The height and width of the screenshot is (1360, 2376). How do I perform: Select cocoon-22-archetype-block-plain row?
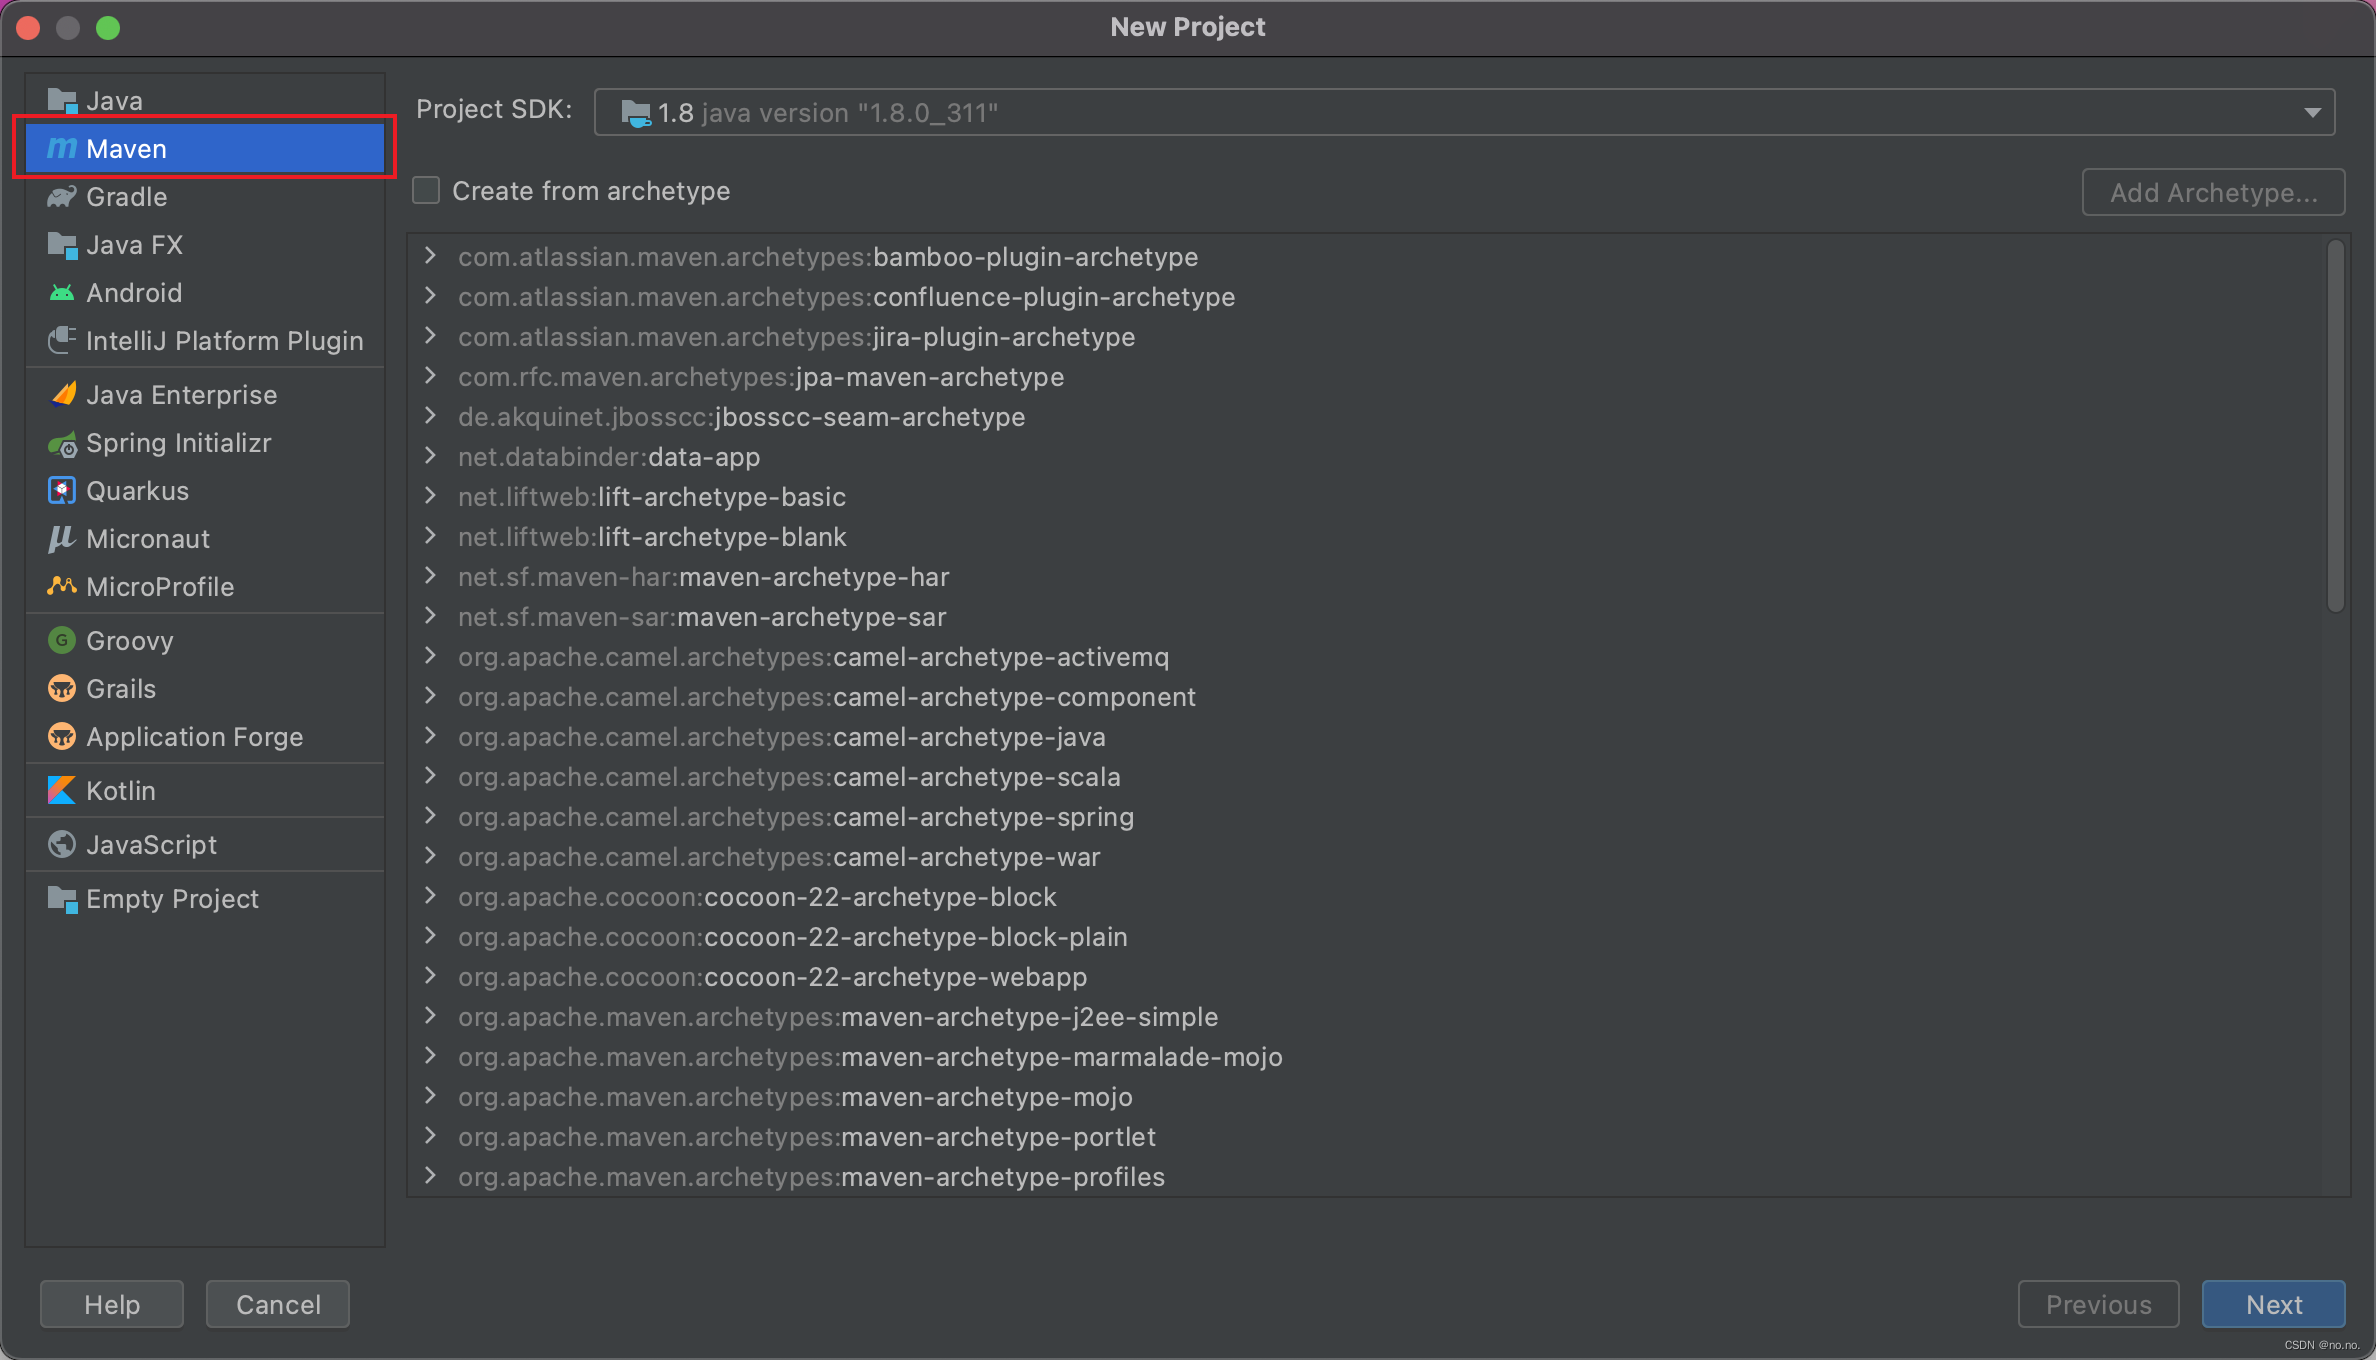[x=1367, y=937]
